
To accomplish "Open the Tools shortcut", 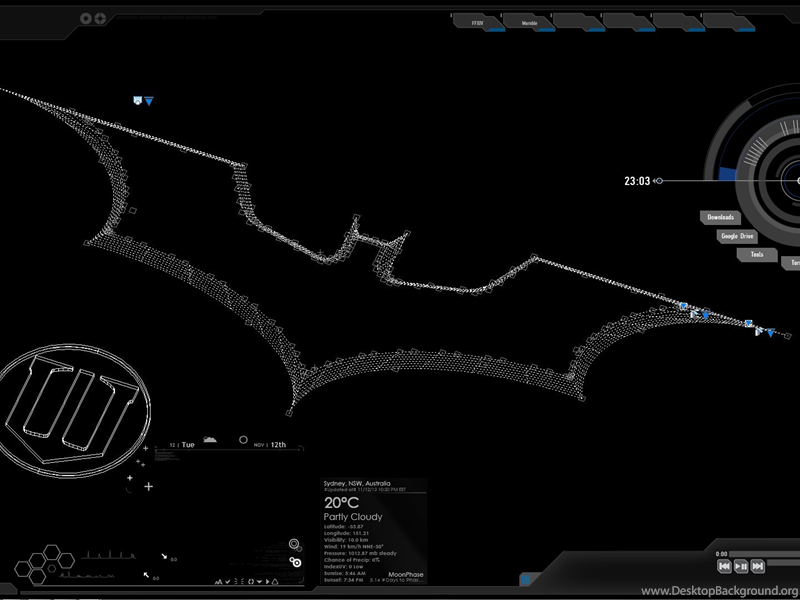I will [757, 255].
